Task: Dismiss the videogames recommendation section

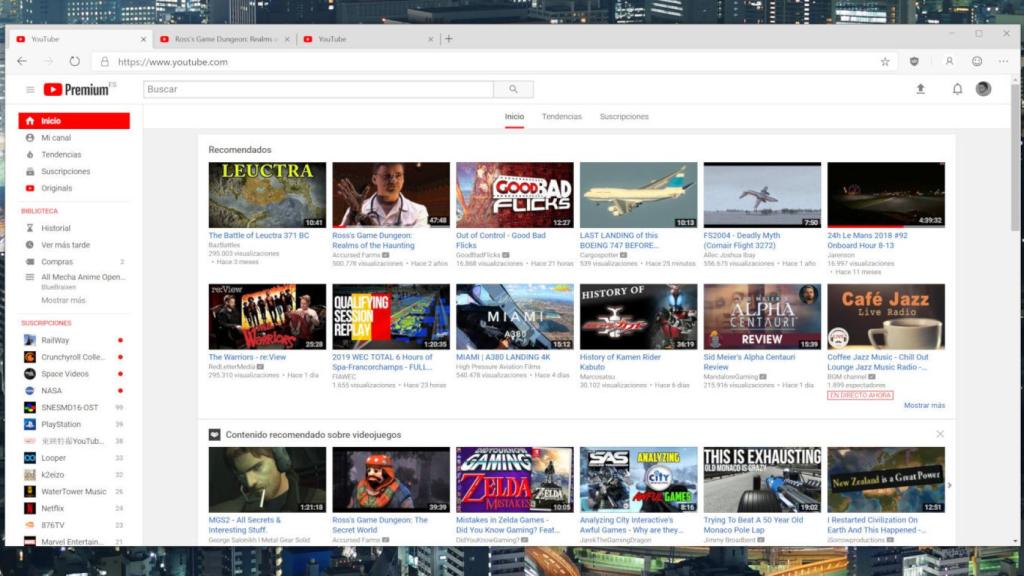Action: pyautogui.click(x=940, y=434)
